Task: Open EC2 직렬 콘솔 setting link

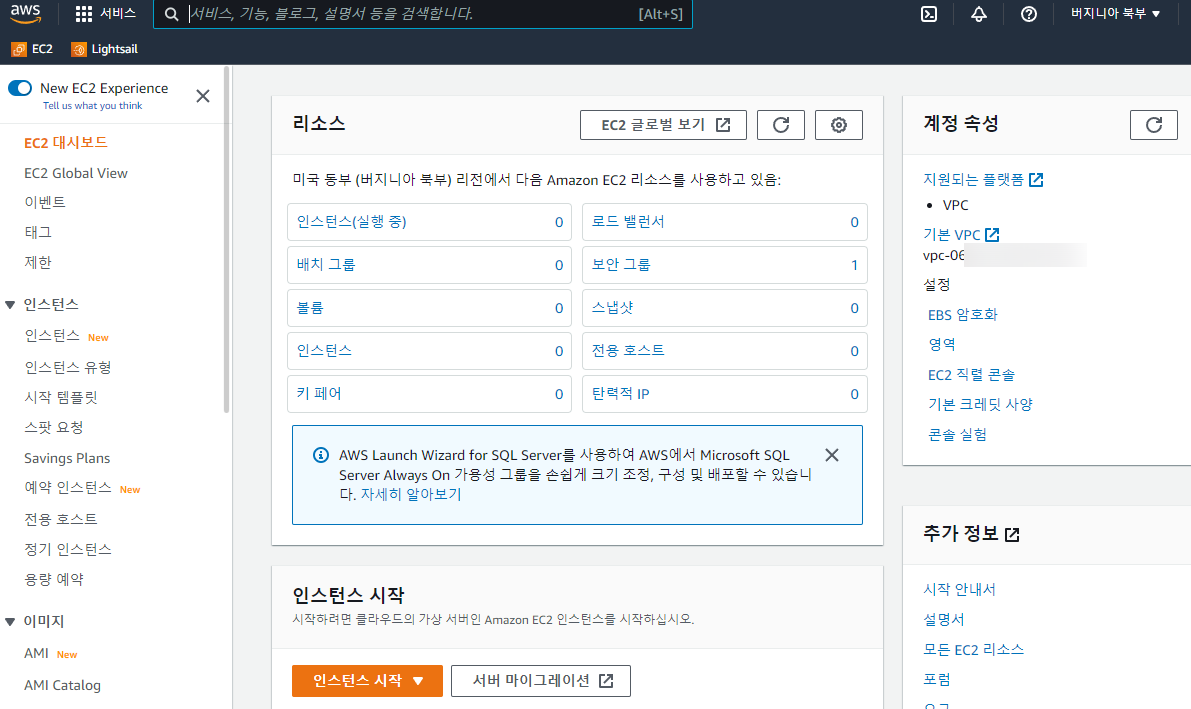Action: (971, 375)
